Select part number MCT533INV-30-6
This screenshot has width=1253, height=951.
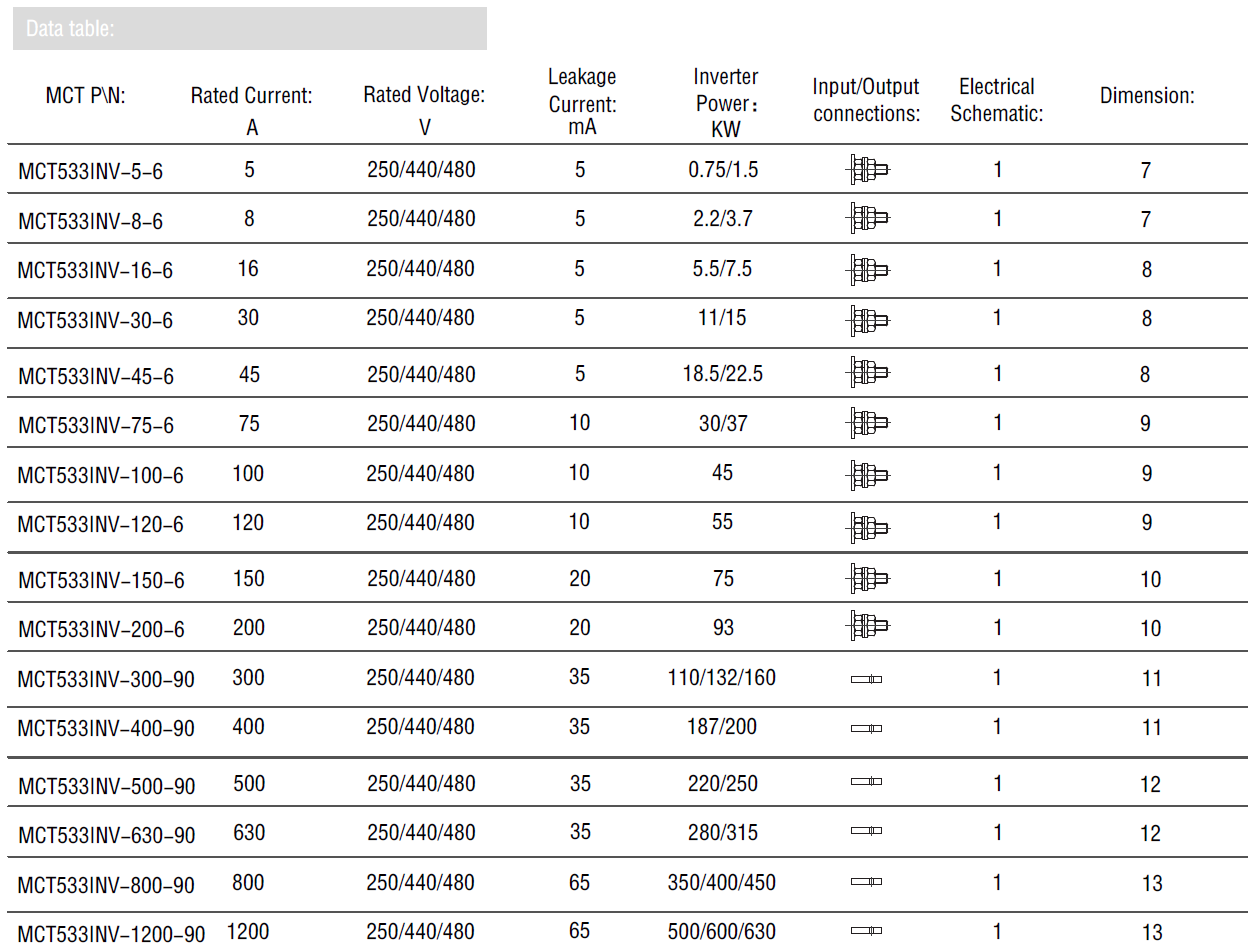pyautogui.click(x=95, y=321)
